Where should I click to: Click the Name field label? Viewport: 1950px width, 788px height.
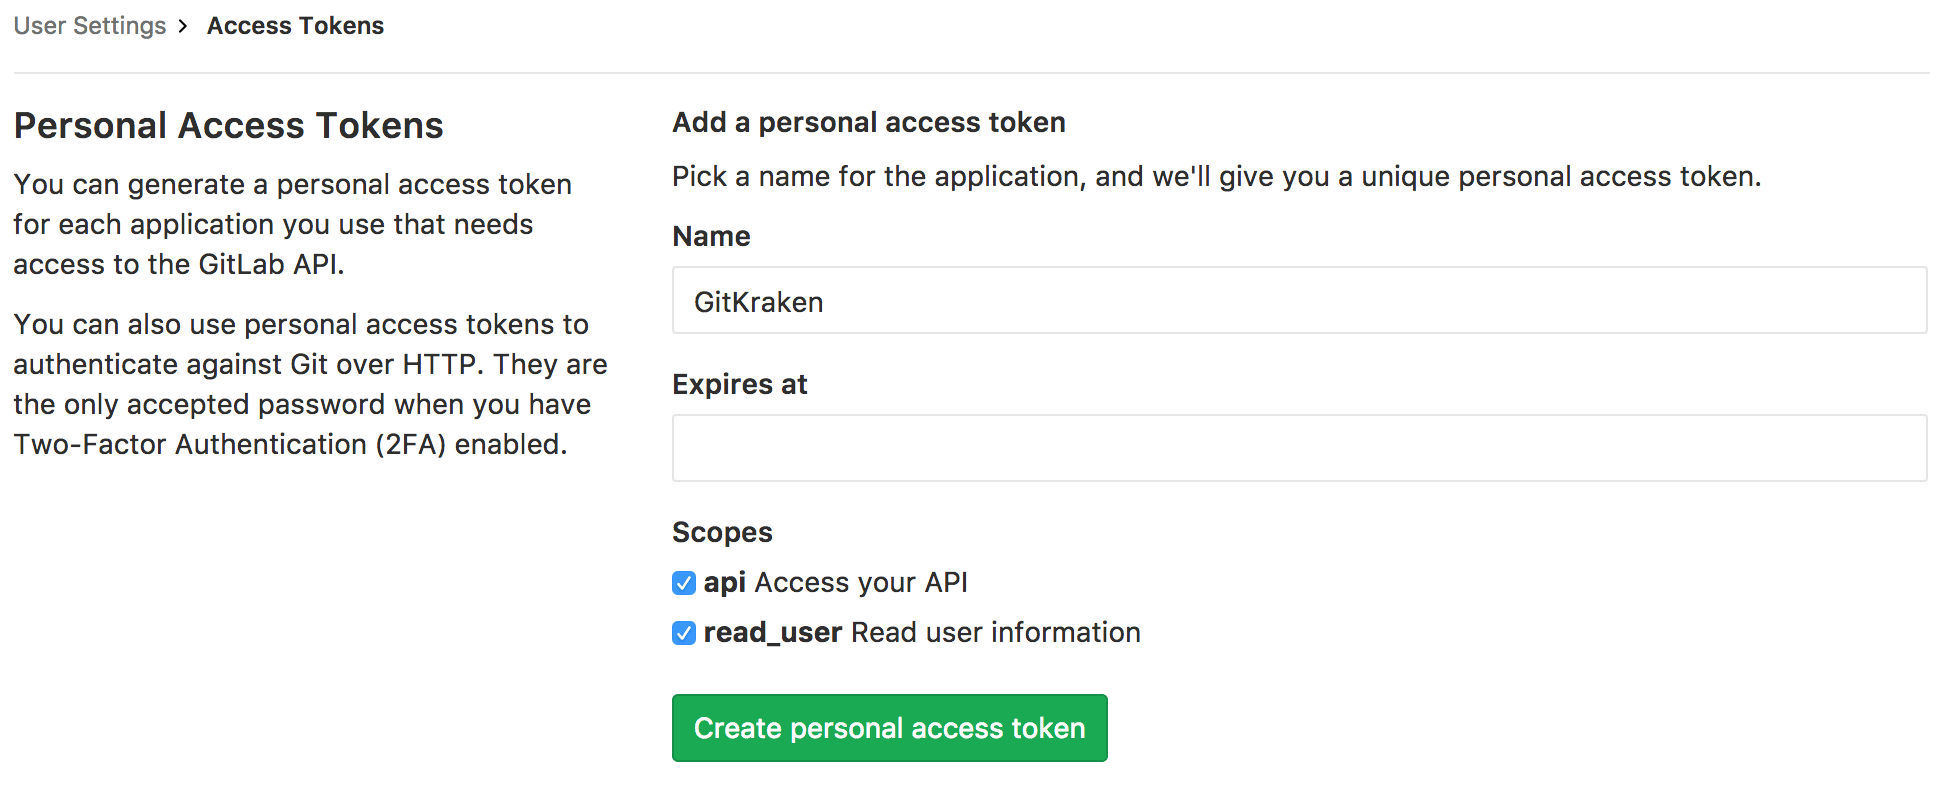click(711, 237)
